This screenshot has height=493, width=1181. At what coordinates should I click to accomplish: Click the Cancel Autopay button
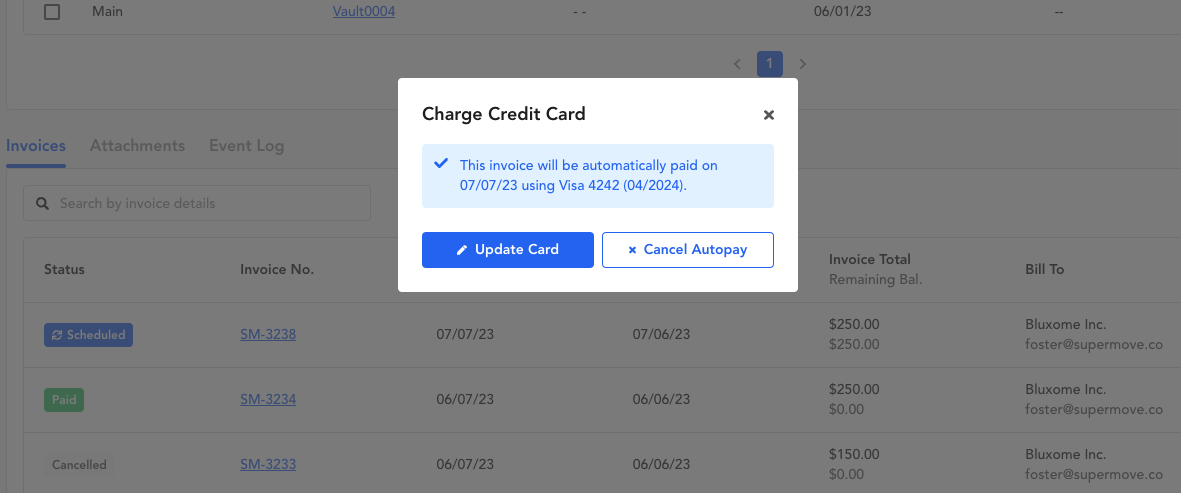[688, 250]
